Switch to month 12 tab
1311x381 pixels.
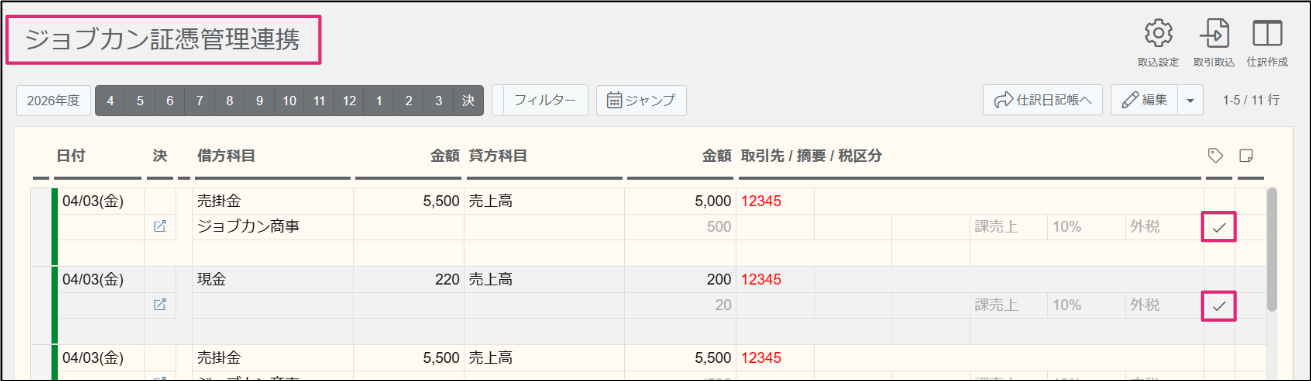349,100
